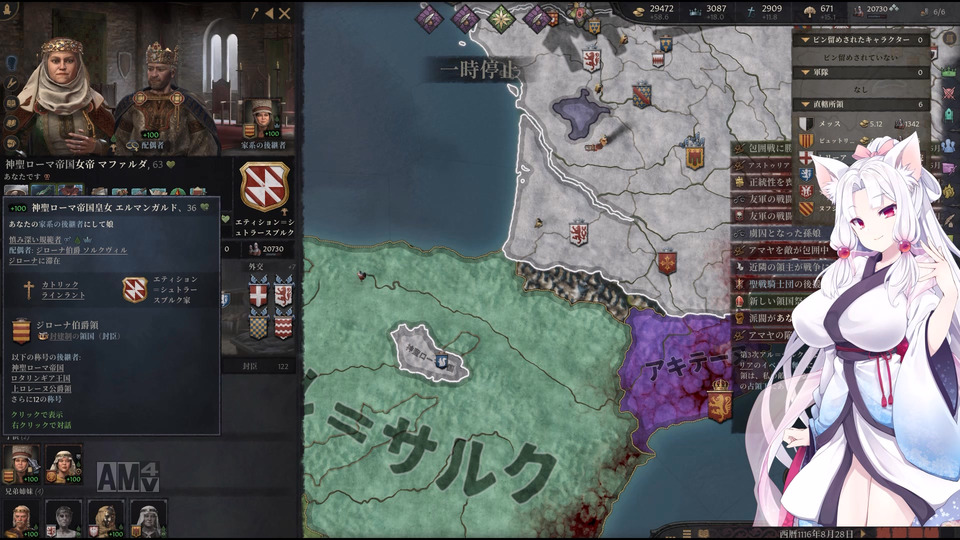The height and width of the screenshot is (540, 960).
Task: Click the renown tree icon
Action: pyautogui.click(x=809, y=10)
